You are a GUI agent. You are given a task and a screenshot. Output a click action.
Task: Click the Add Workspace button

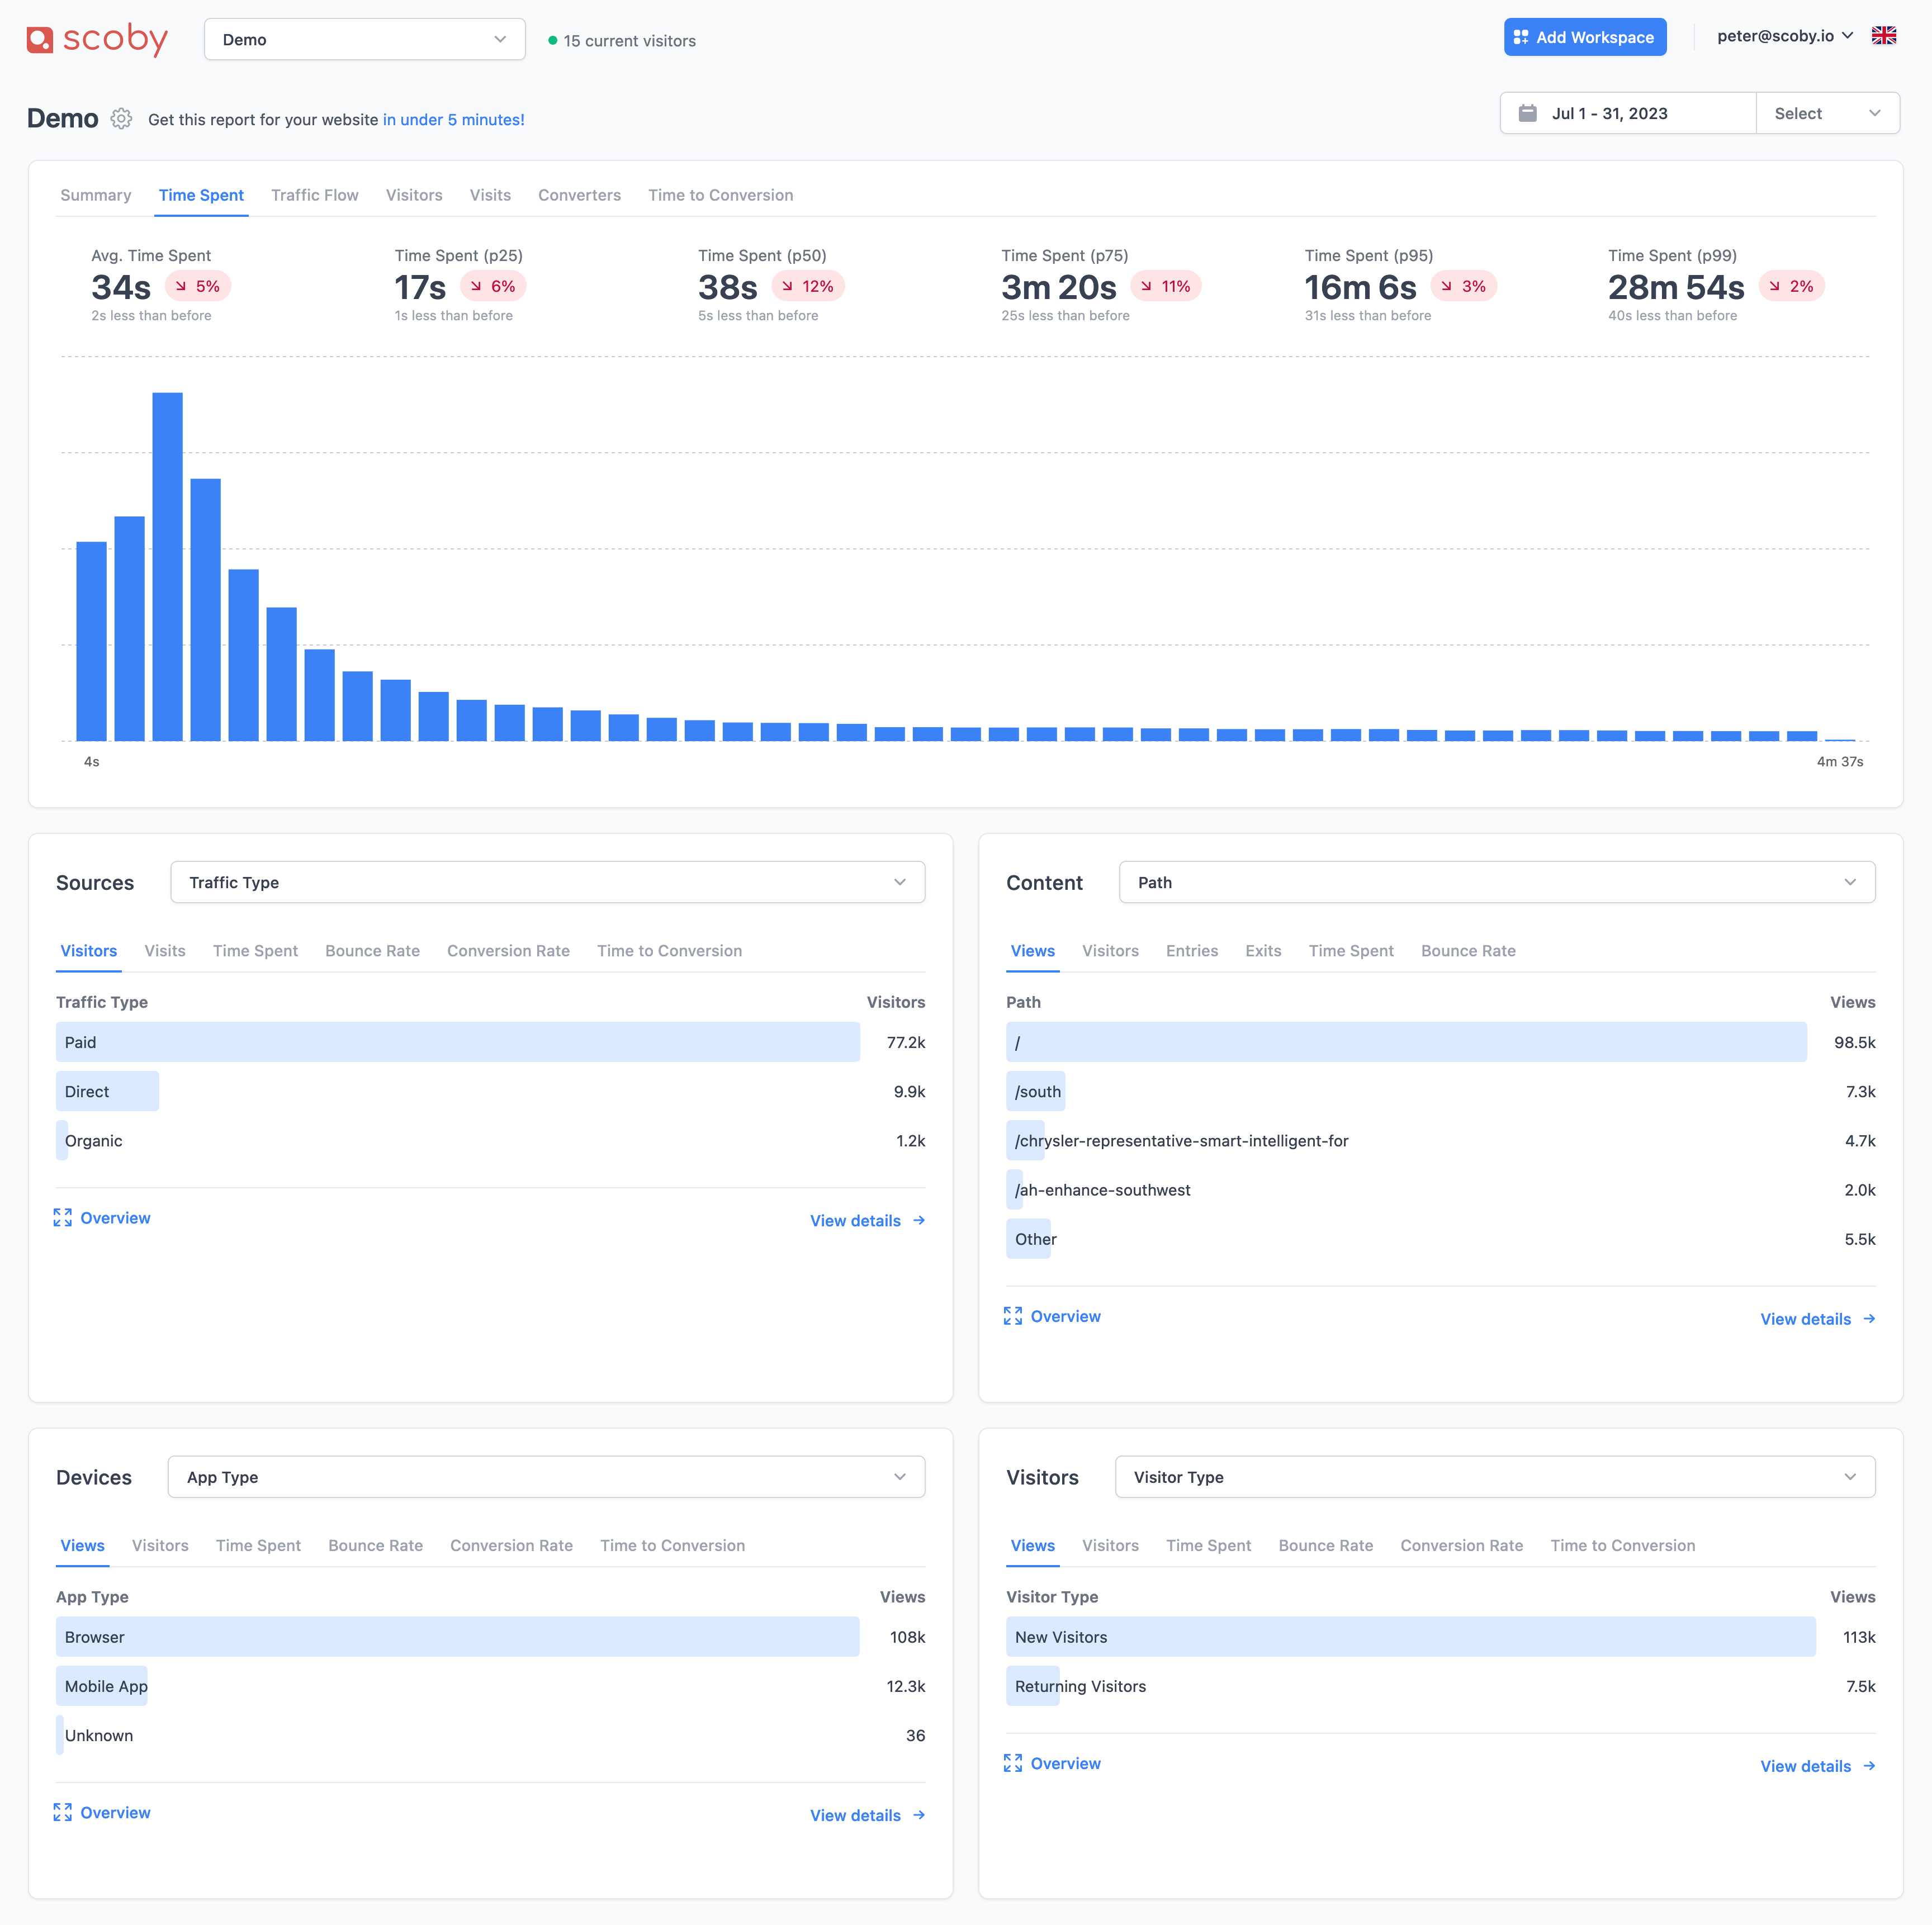pos(1585,37)
